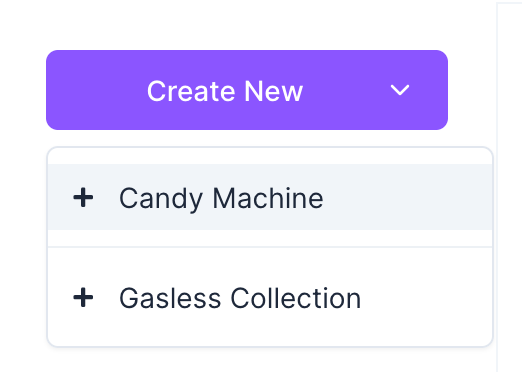Collapse the Create New menu via chevron
This screenshot has height=372, width=522.
(x=400, y=90)
